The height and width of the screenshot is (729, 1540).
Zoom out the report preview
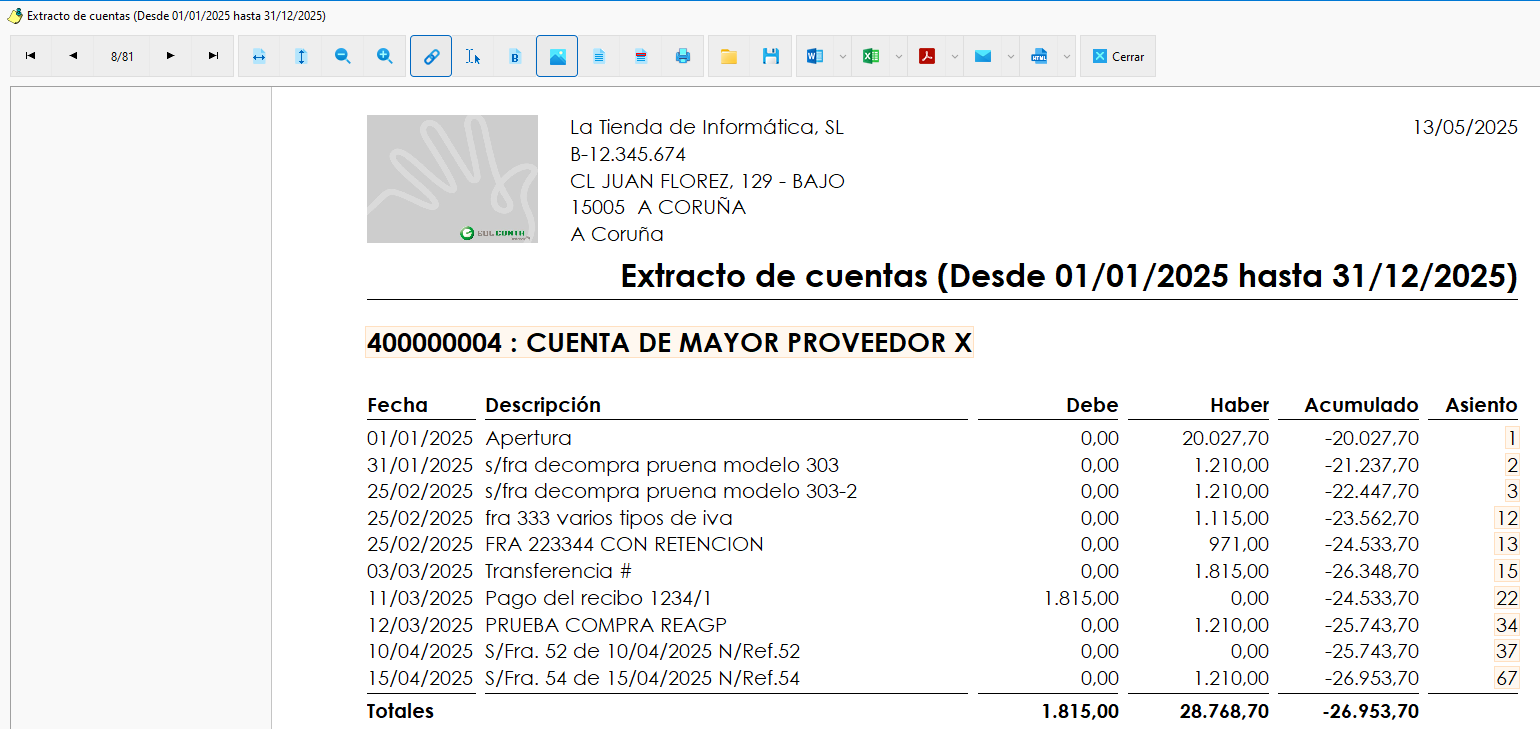[343, 56]
